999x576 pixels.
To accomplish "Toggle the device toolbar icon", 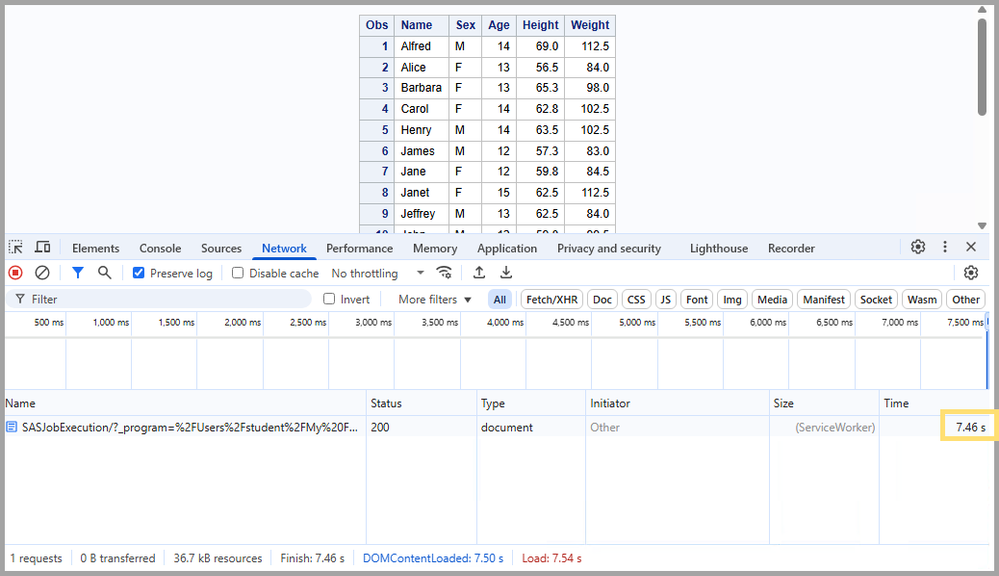I will (x=43, y=248).
